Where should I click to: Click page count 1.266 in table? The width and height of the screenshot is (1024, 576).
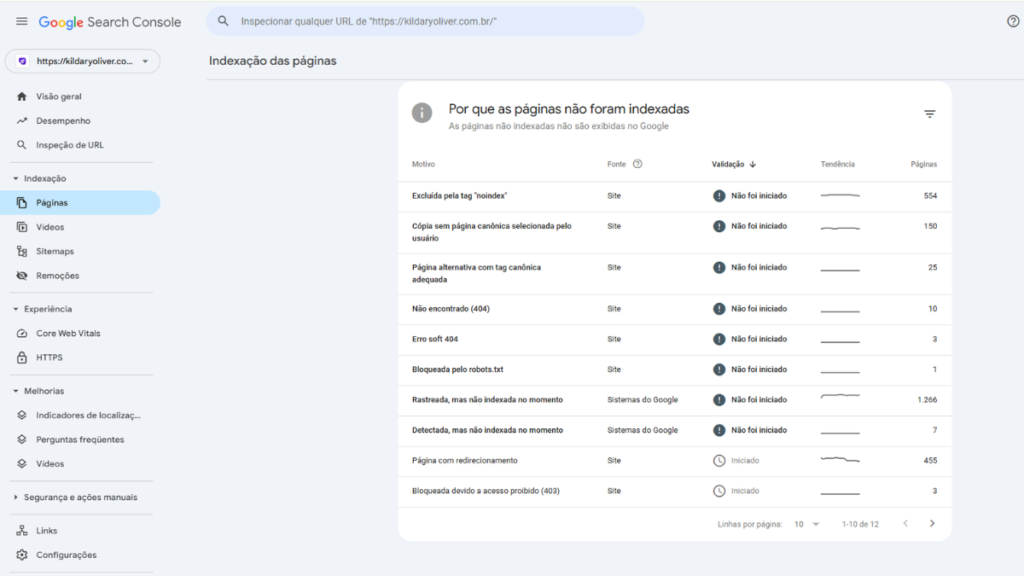[927, 400]
